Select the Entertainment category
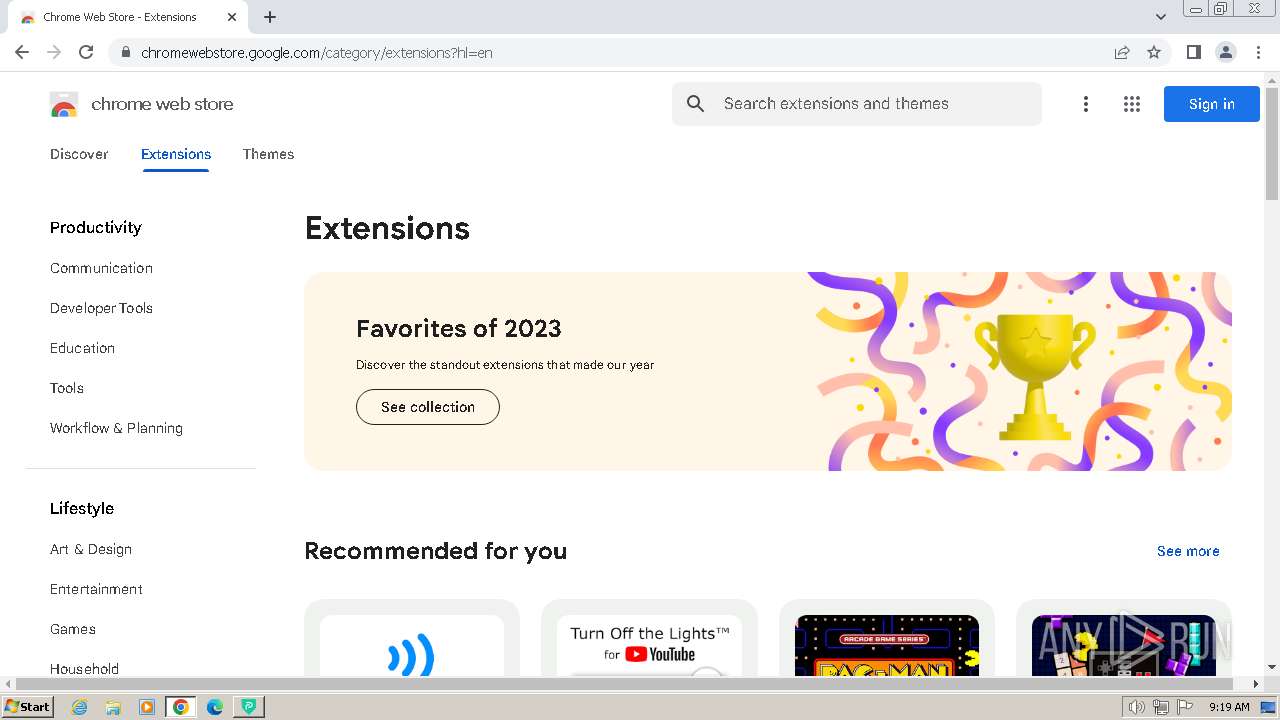The image size is (1280, 720). (x=96, y=589)
